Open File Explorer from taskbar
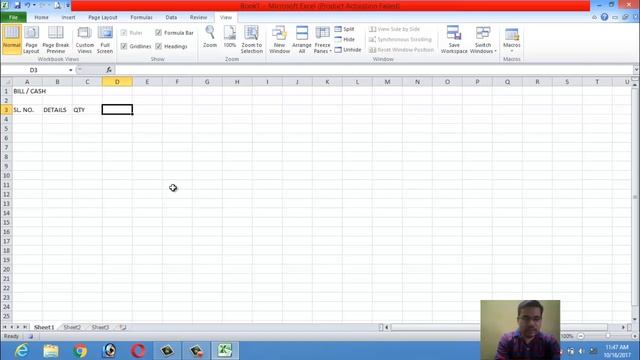Viewport: 640px width, 360px height. 51,351
